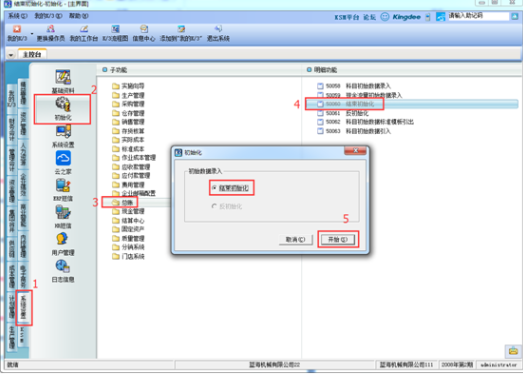Image resolution: width=523 pixels, height=374 pixels.
Task: Select the 反初始化 radio button
Action: [x=214, y=206]
